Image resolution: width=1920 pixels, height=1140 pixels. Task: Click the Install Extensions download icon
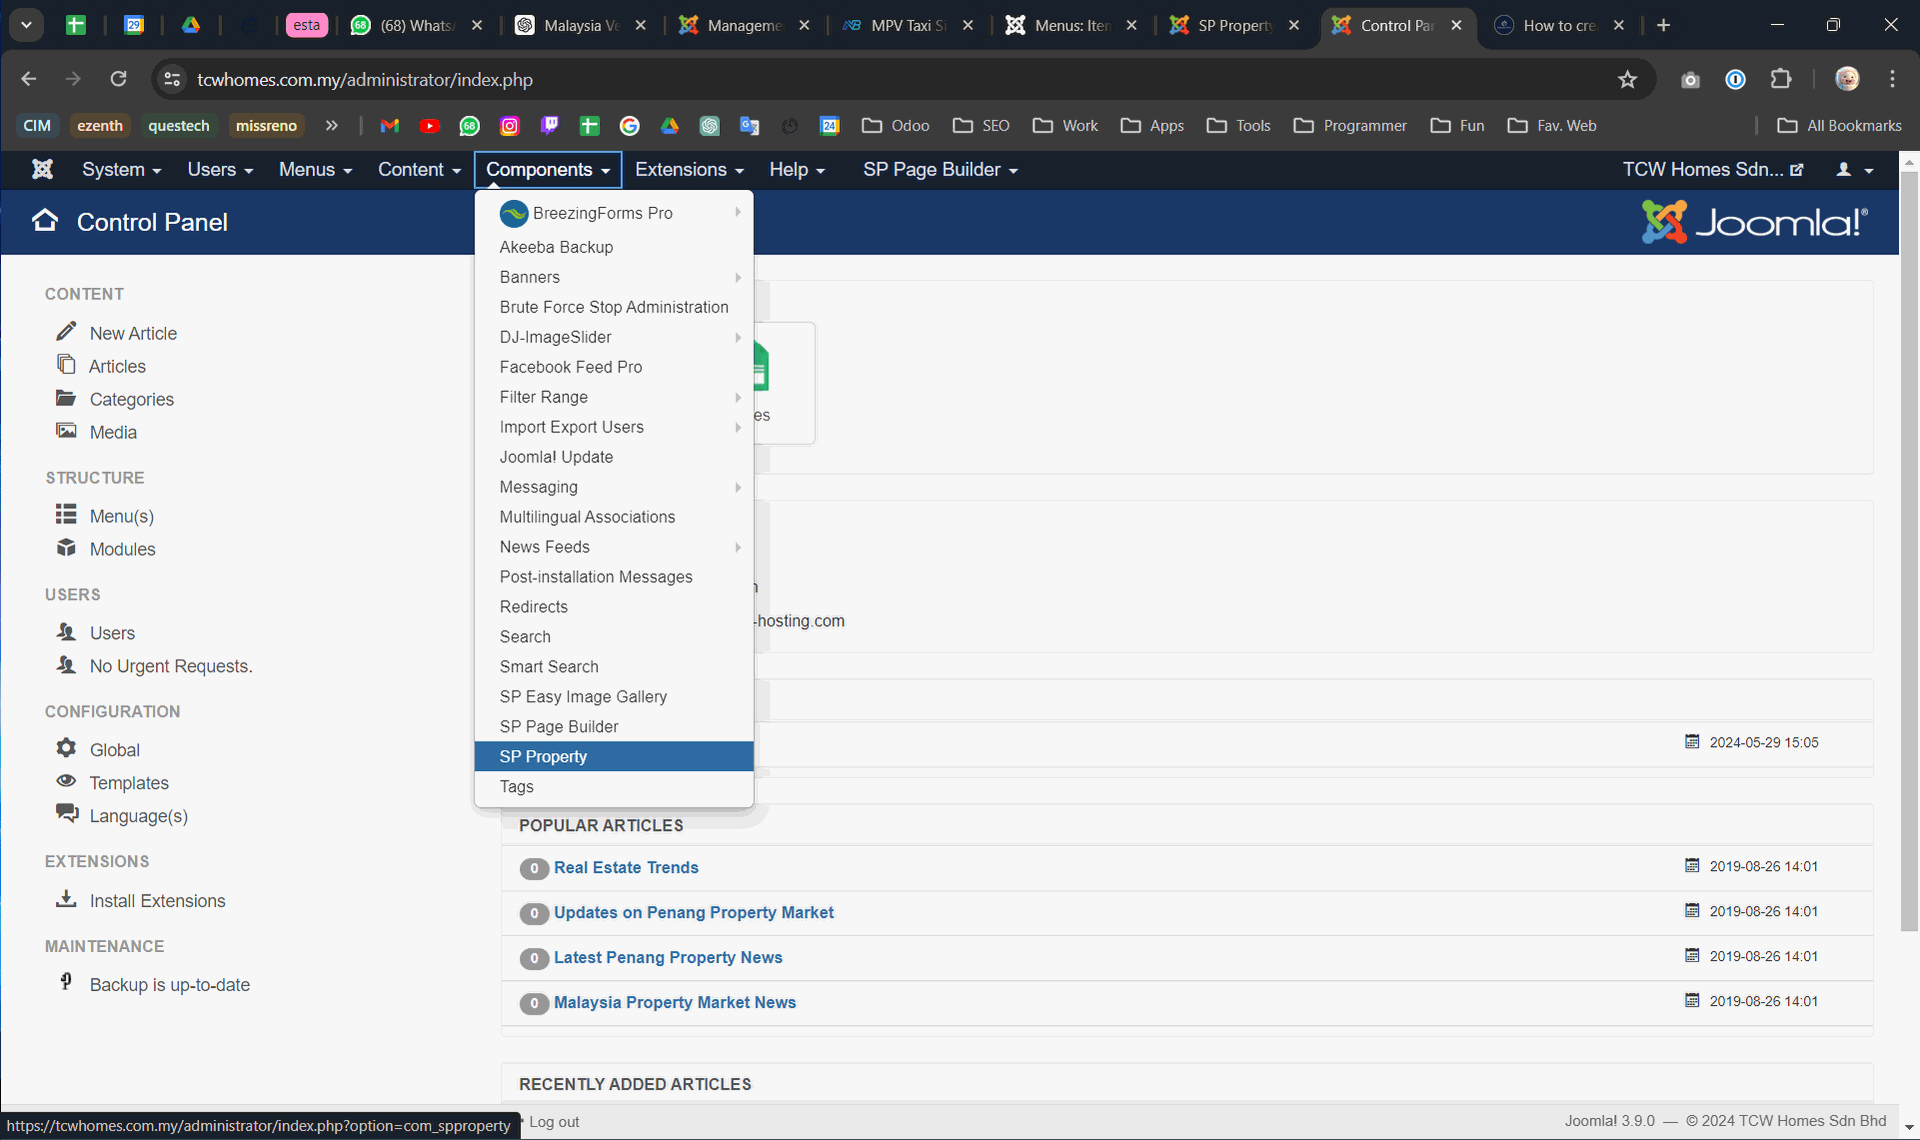(x=66, y=899)
